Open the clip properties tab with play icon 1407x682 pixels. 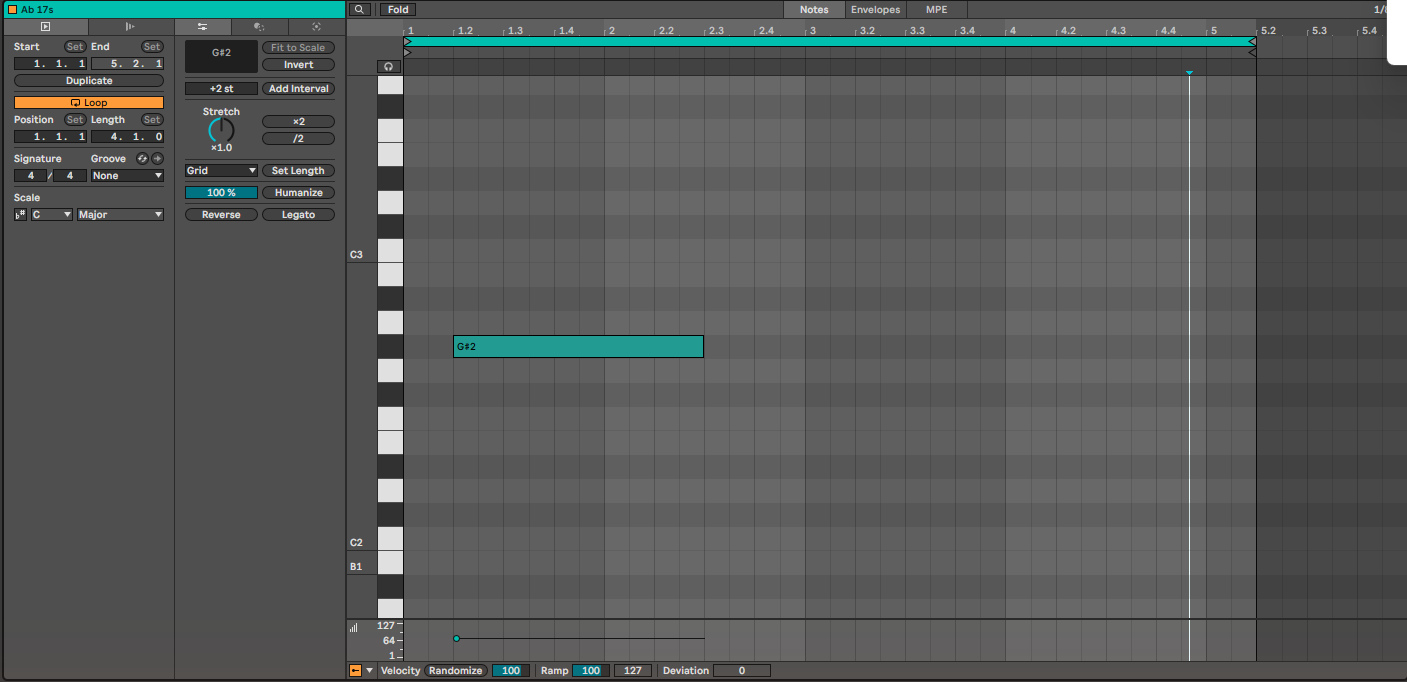point(45,27)
